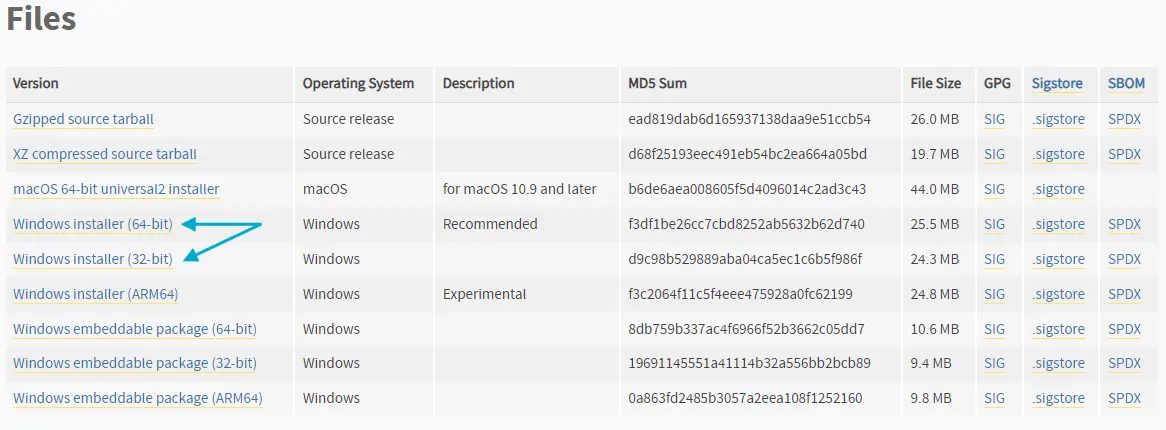Open SIG link for embeddable package (ARM64)
This screenshot has width=1166, height=430.
click(x=994, y=399)
